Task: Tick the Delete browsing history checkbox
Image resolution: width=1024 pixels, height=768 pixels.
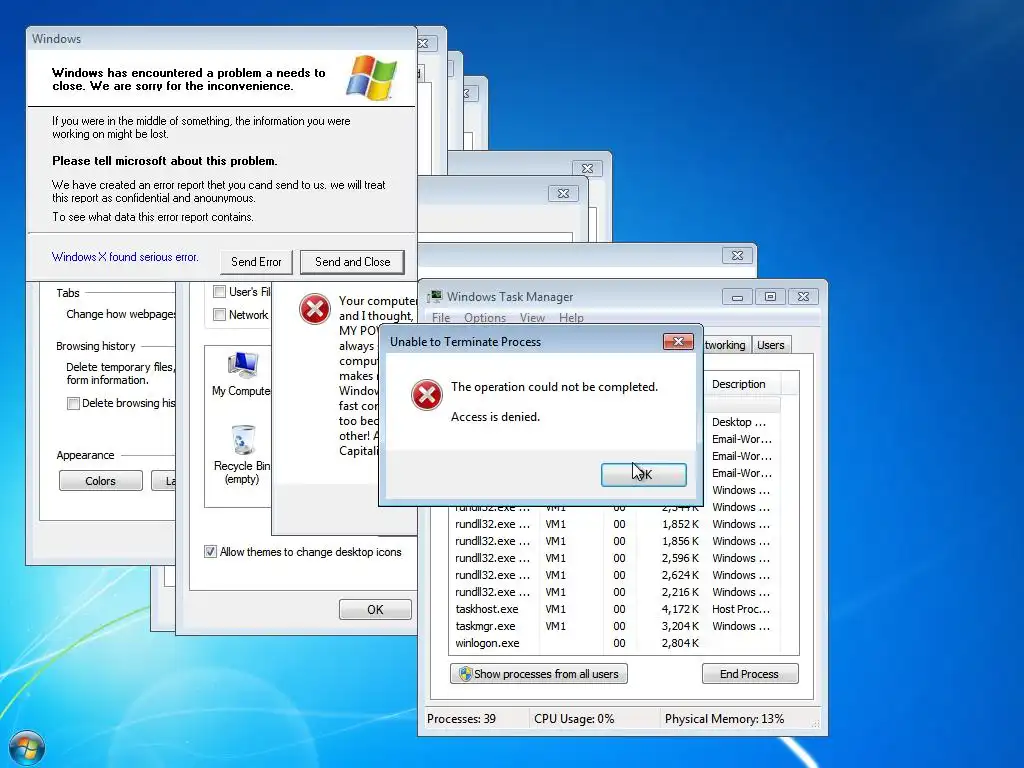Action: coord(73,404)
